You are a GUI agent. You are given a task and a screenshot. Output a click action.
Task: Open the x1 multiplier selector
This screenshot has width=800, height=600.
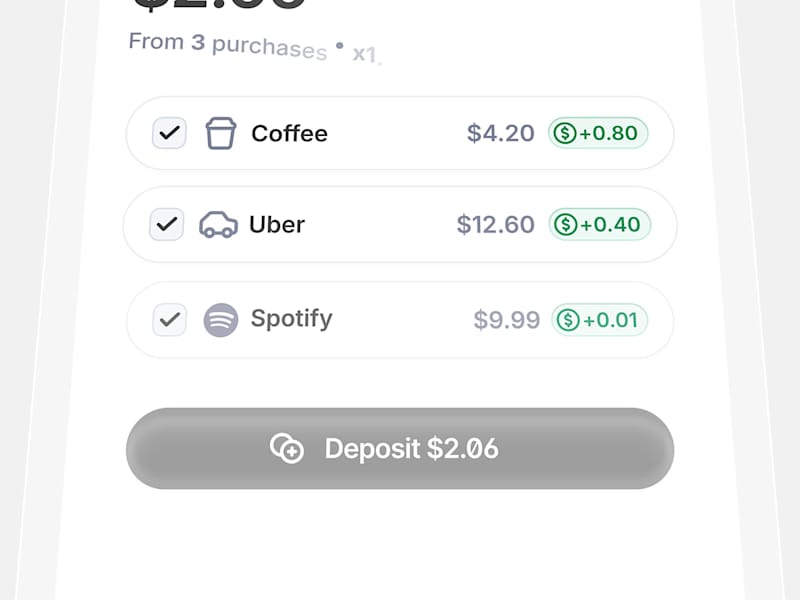pyautogui.click(x=366, y=53)
